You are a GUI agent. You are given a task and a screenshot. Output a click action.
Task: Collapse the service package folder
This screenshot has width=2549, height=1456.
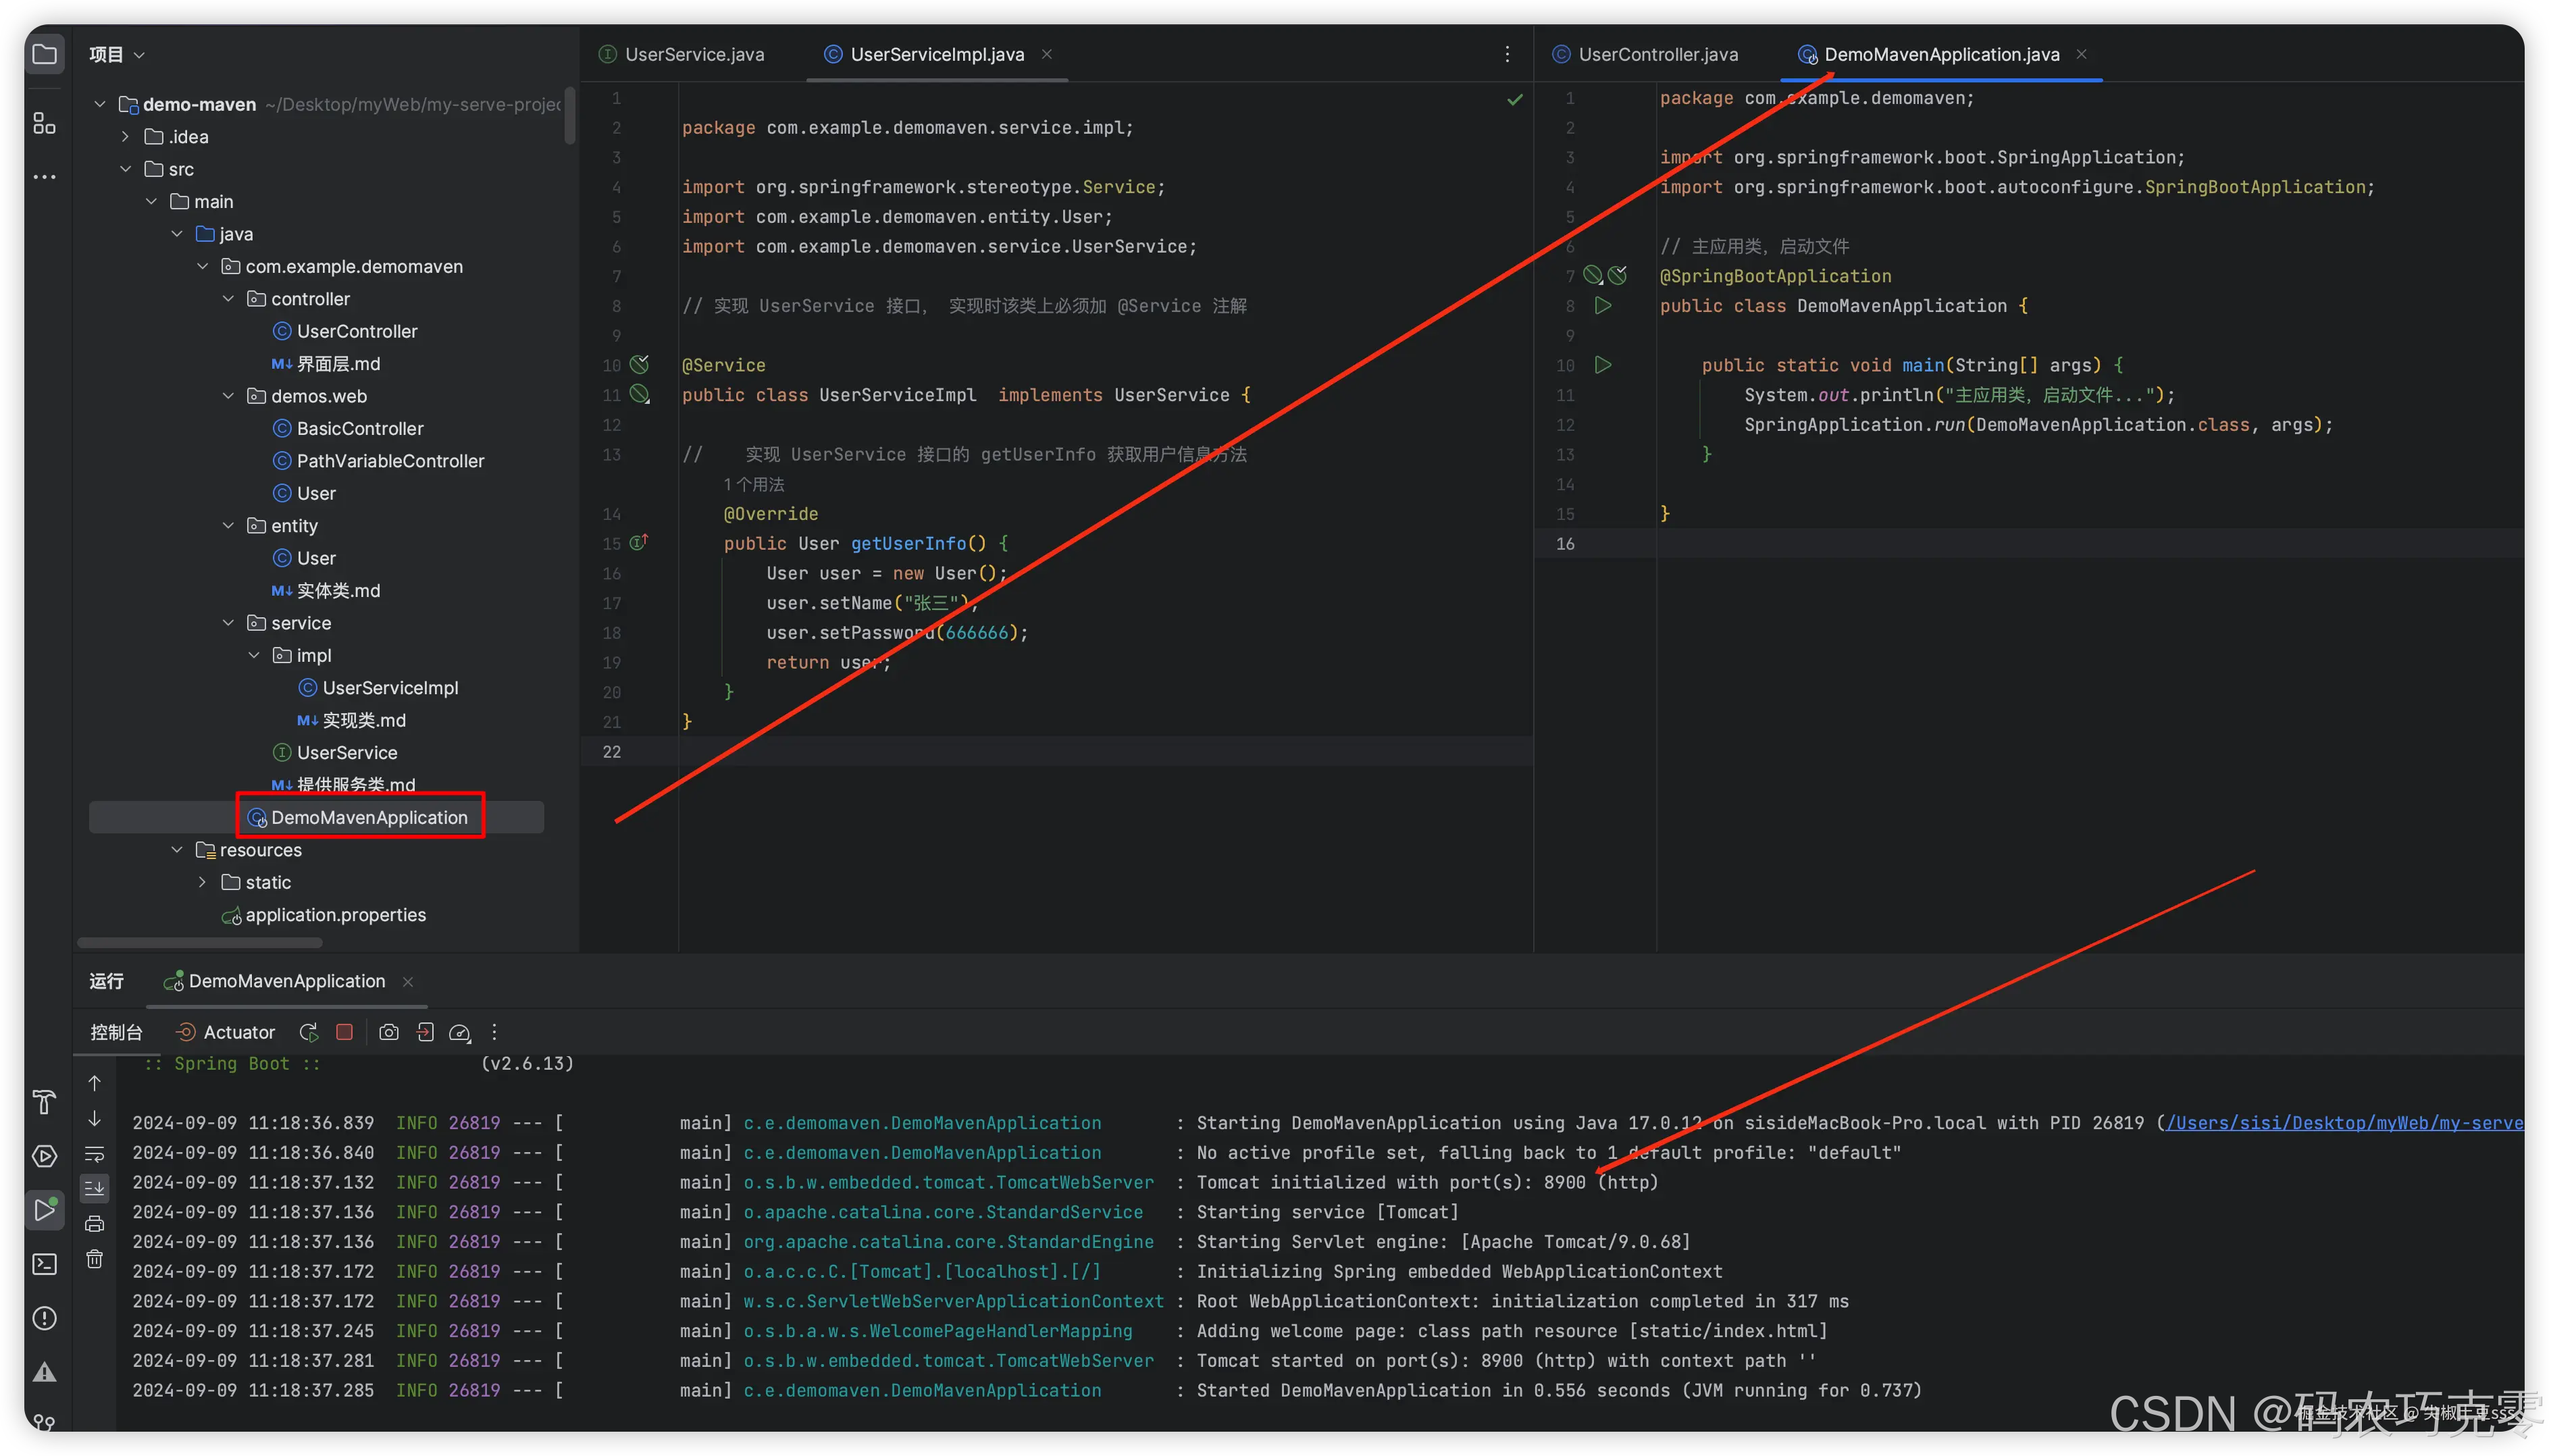(228, 623)
